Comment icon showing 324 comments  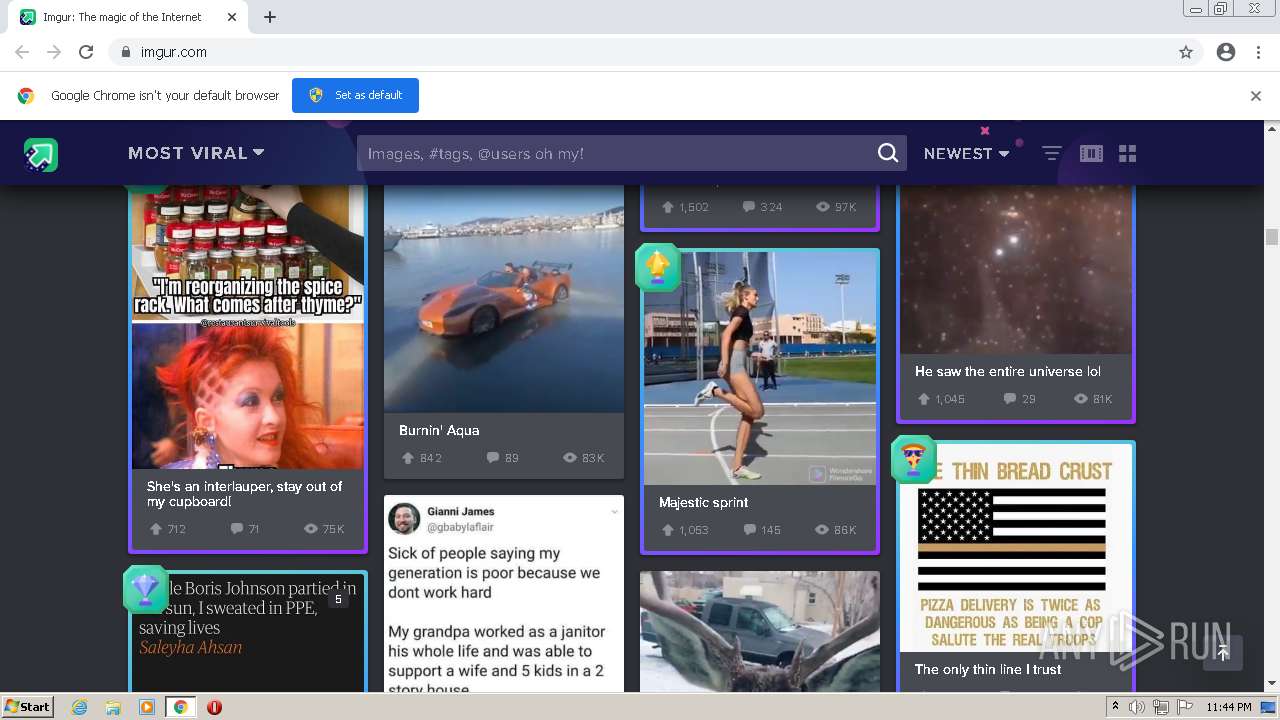pyautogui.click(x=748, y=207)
